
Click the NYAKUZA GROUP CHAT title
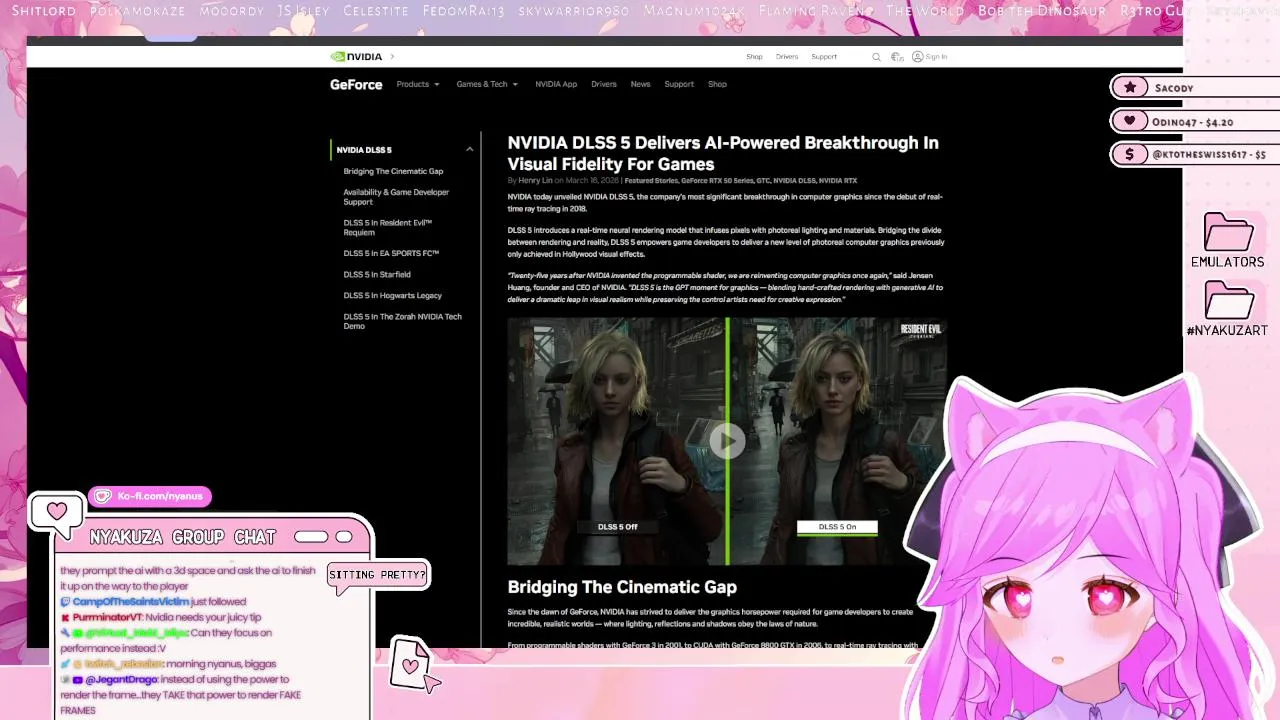(x=182, y=538)
